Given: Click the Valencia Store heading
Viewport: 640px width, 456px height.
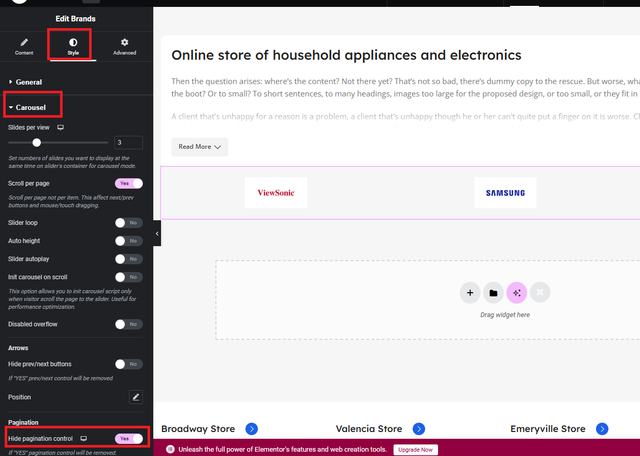Looking at the screenshot, I should click(369, 429).
